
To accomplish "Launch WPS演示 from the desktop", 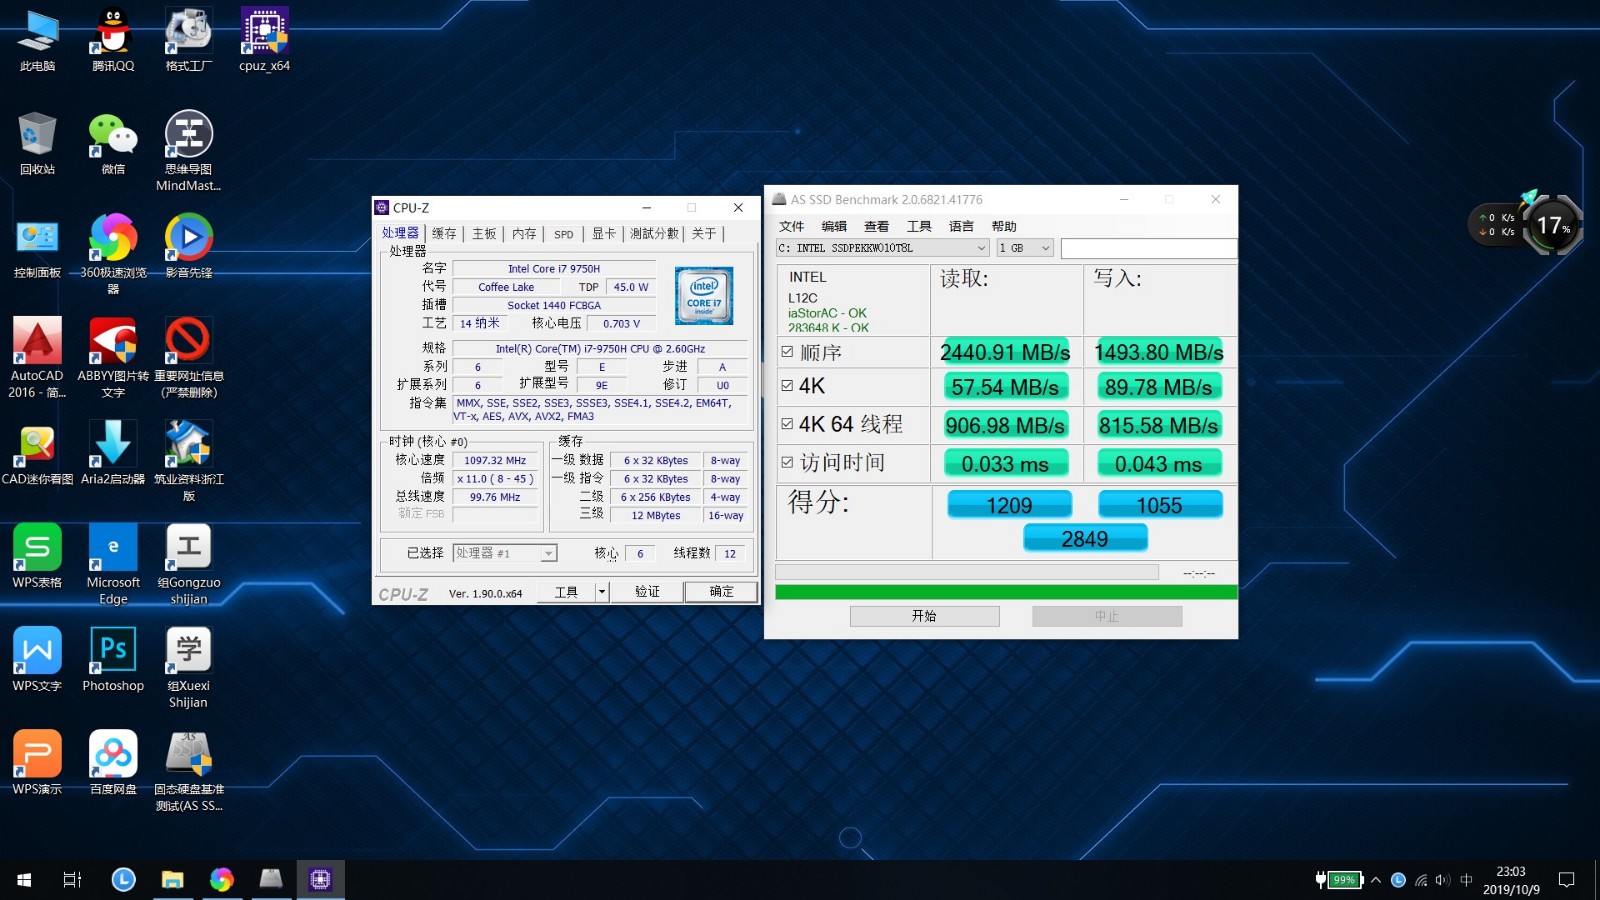I will click(37, 763).
